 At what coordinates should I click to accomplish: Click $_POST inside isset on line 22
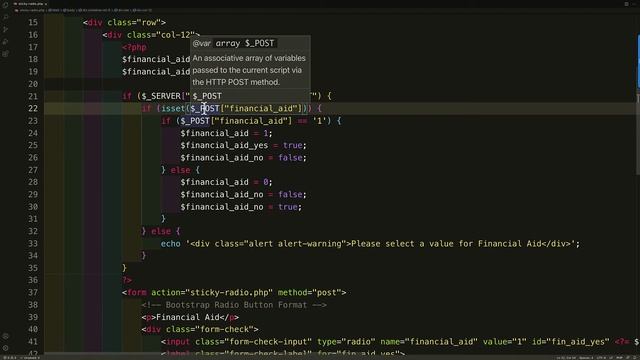[x=204, y=109]
